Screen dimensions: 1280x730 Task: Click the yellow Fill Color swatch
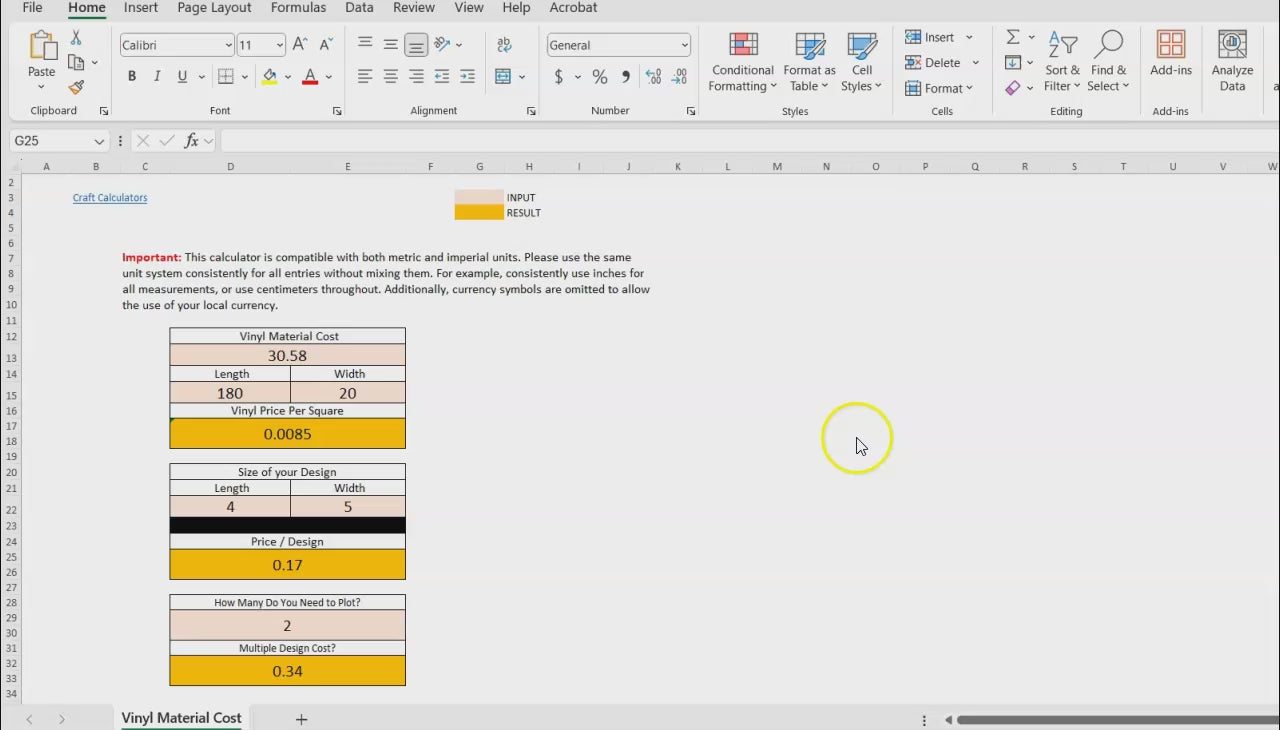tap(269, 77)
